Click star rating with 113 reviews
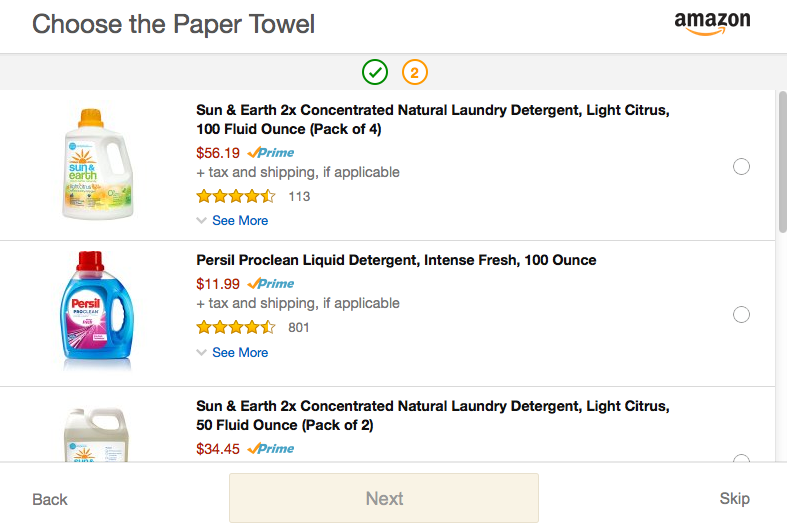 [236, 196]
